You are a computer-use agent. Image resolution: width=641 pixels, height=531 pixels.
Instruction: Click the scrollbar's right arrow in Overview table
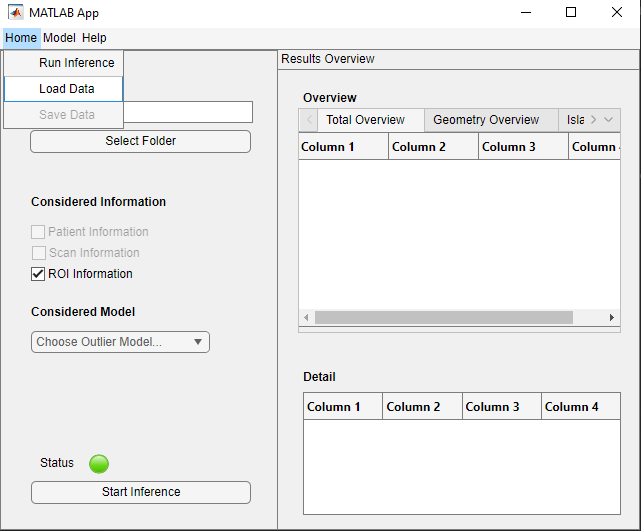coord(612,318)
